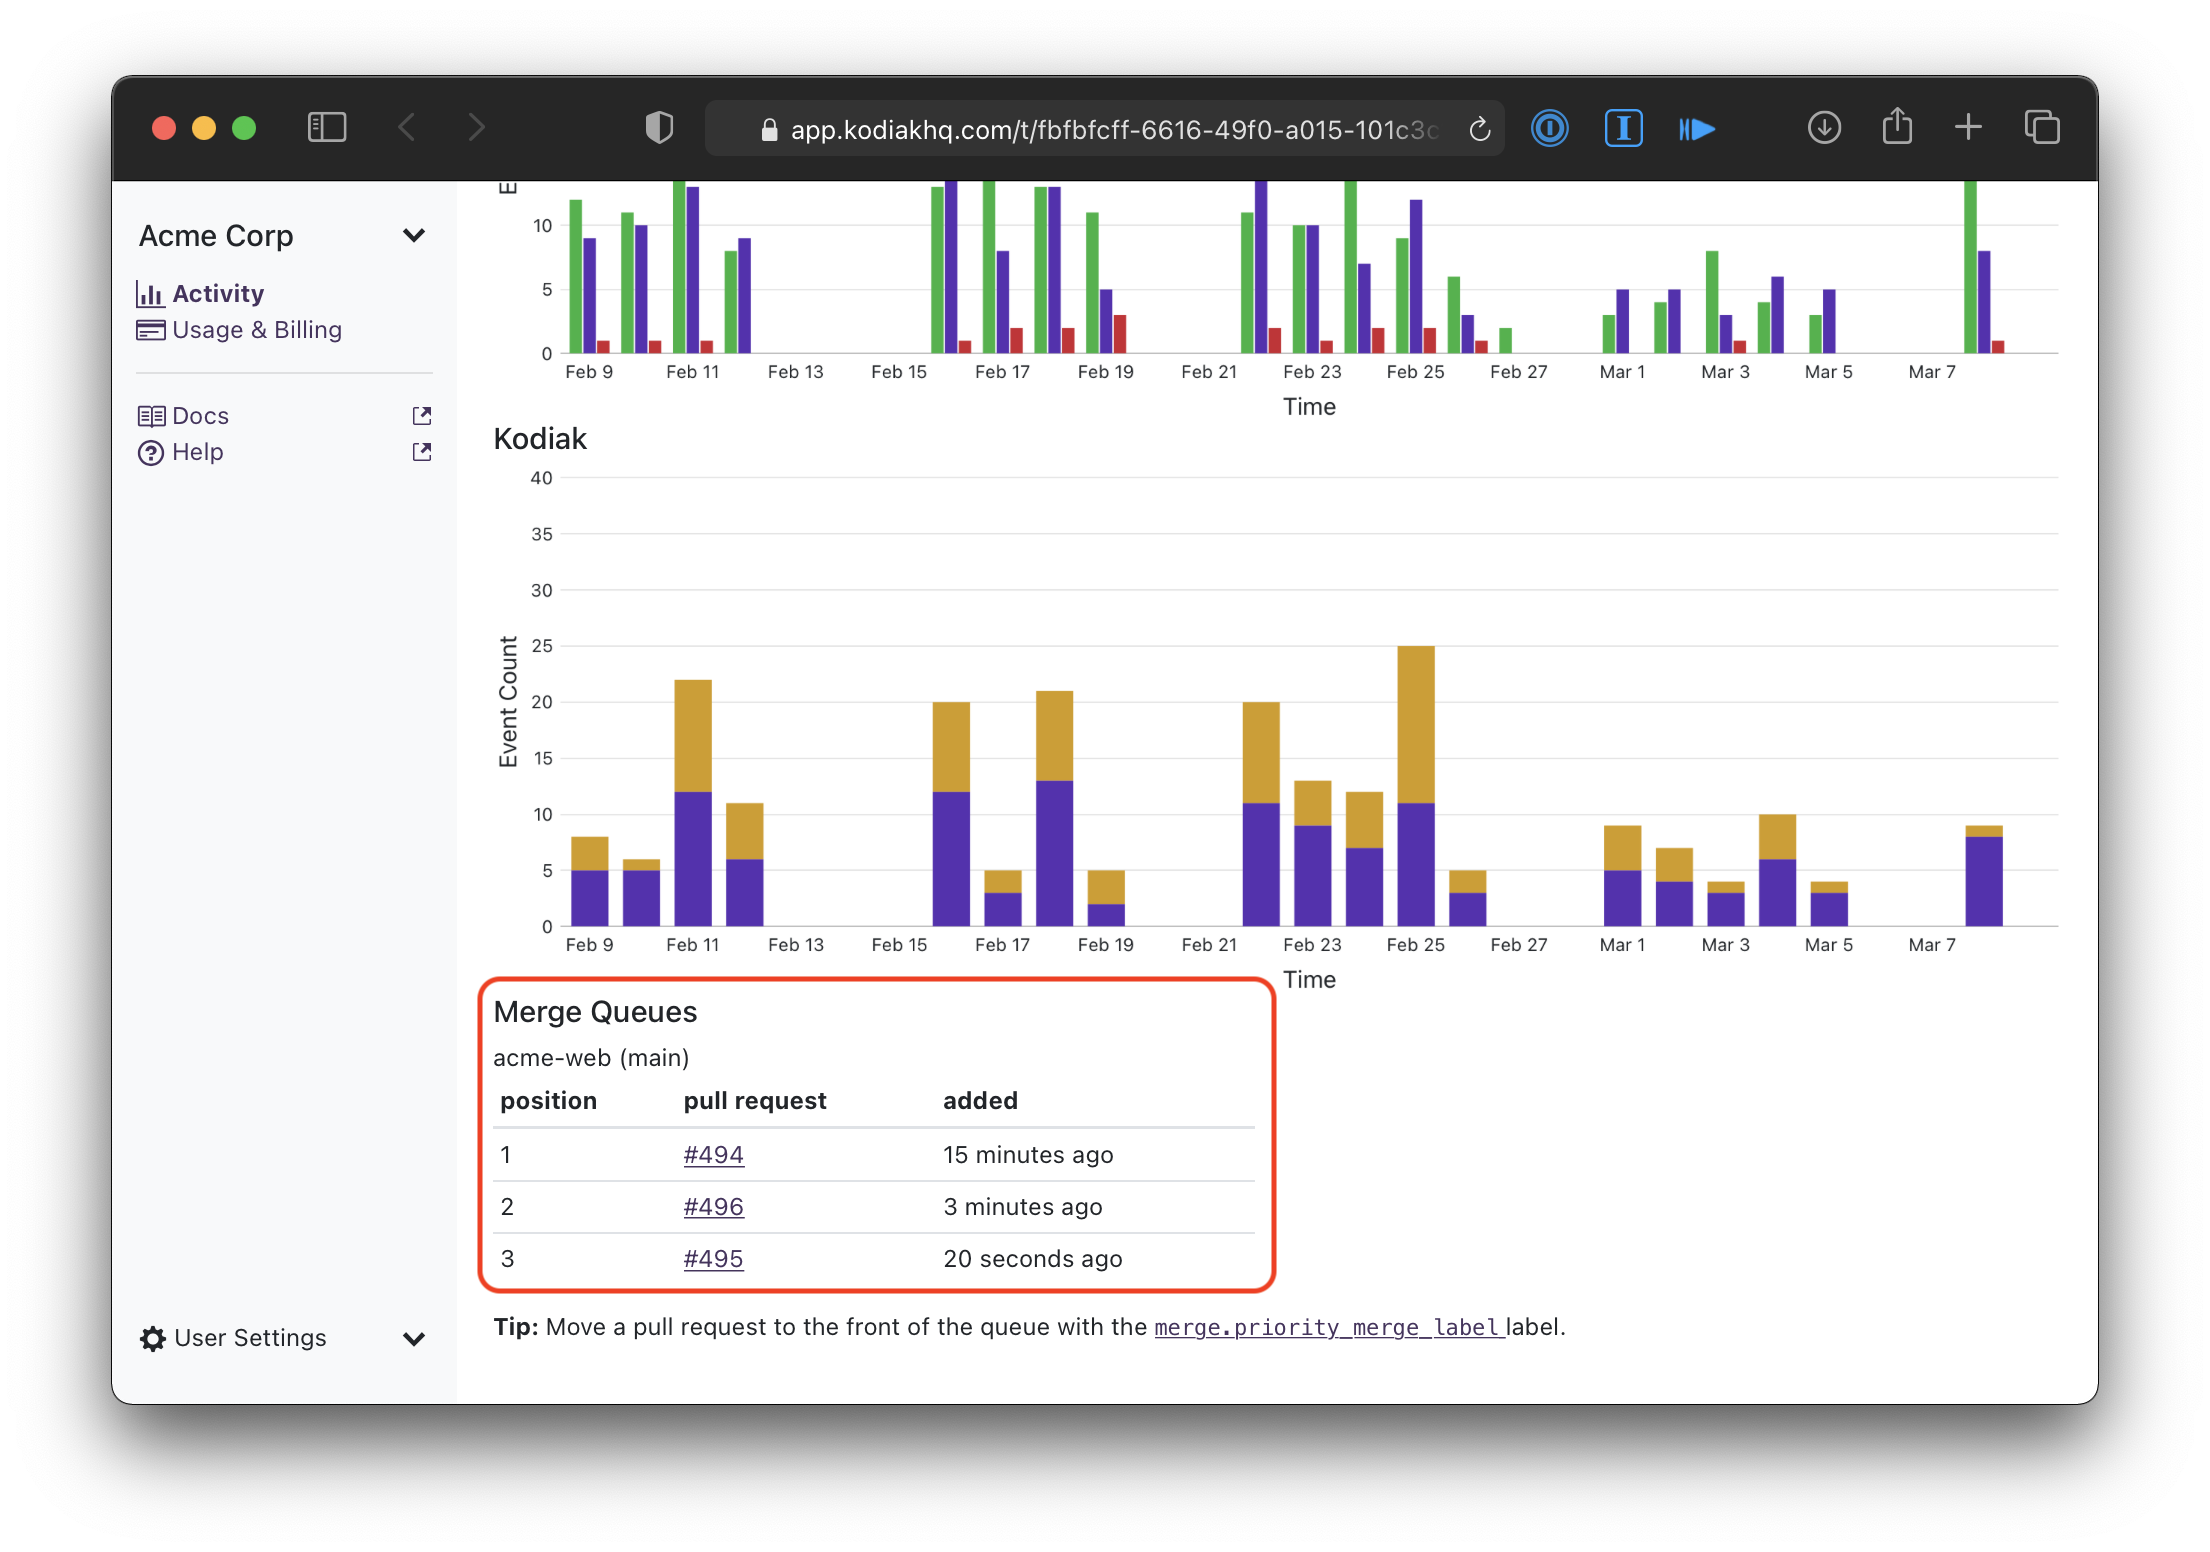Open the Help external link

click(x=197, y=452)
